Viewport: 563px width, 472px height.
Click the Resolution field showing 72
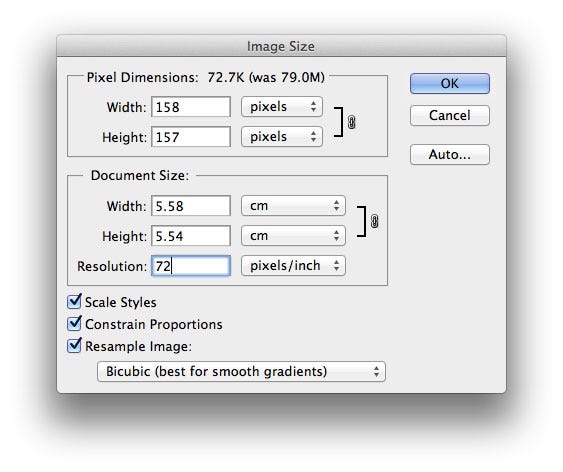[191, 266]
